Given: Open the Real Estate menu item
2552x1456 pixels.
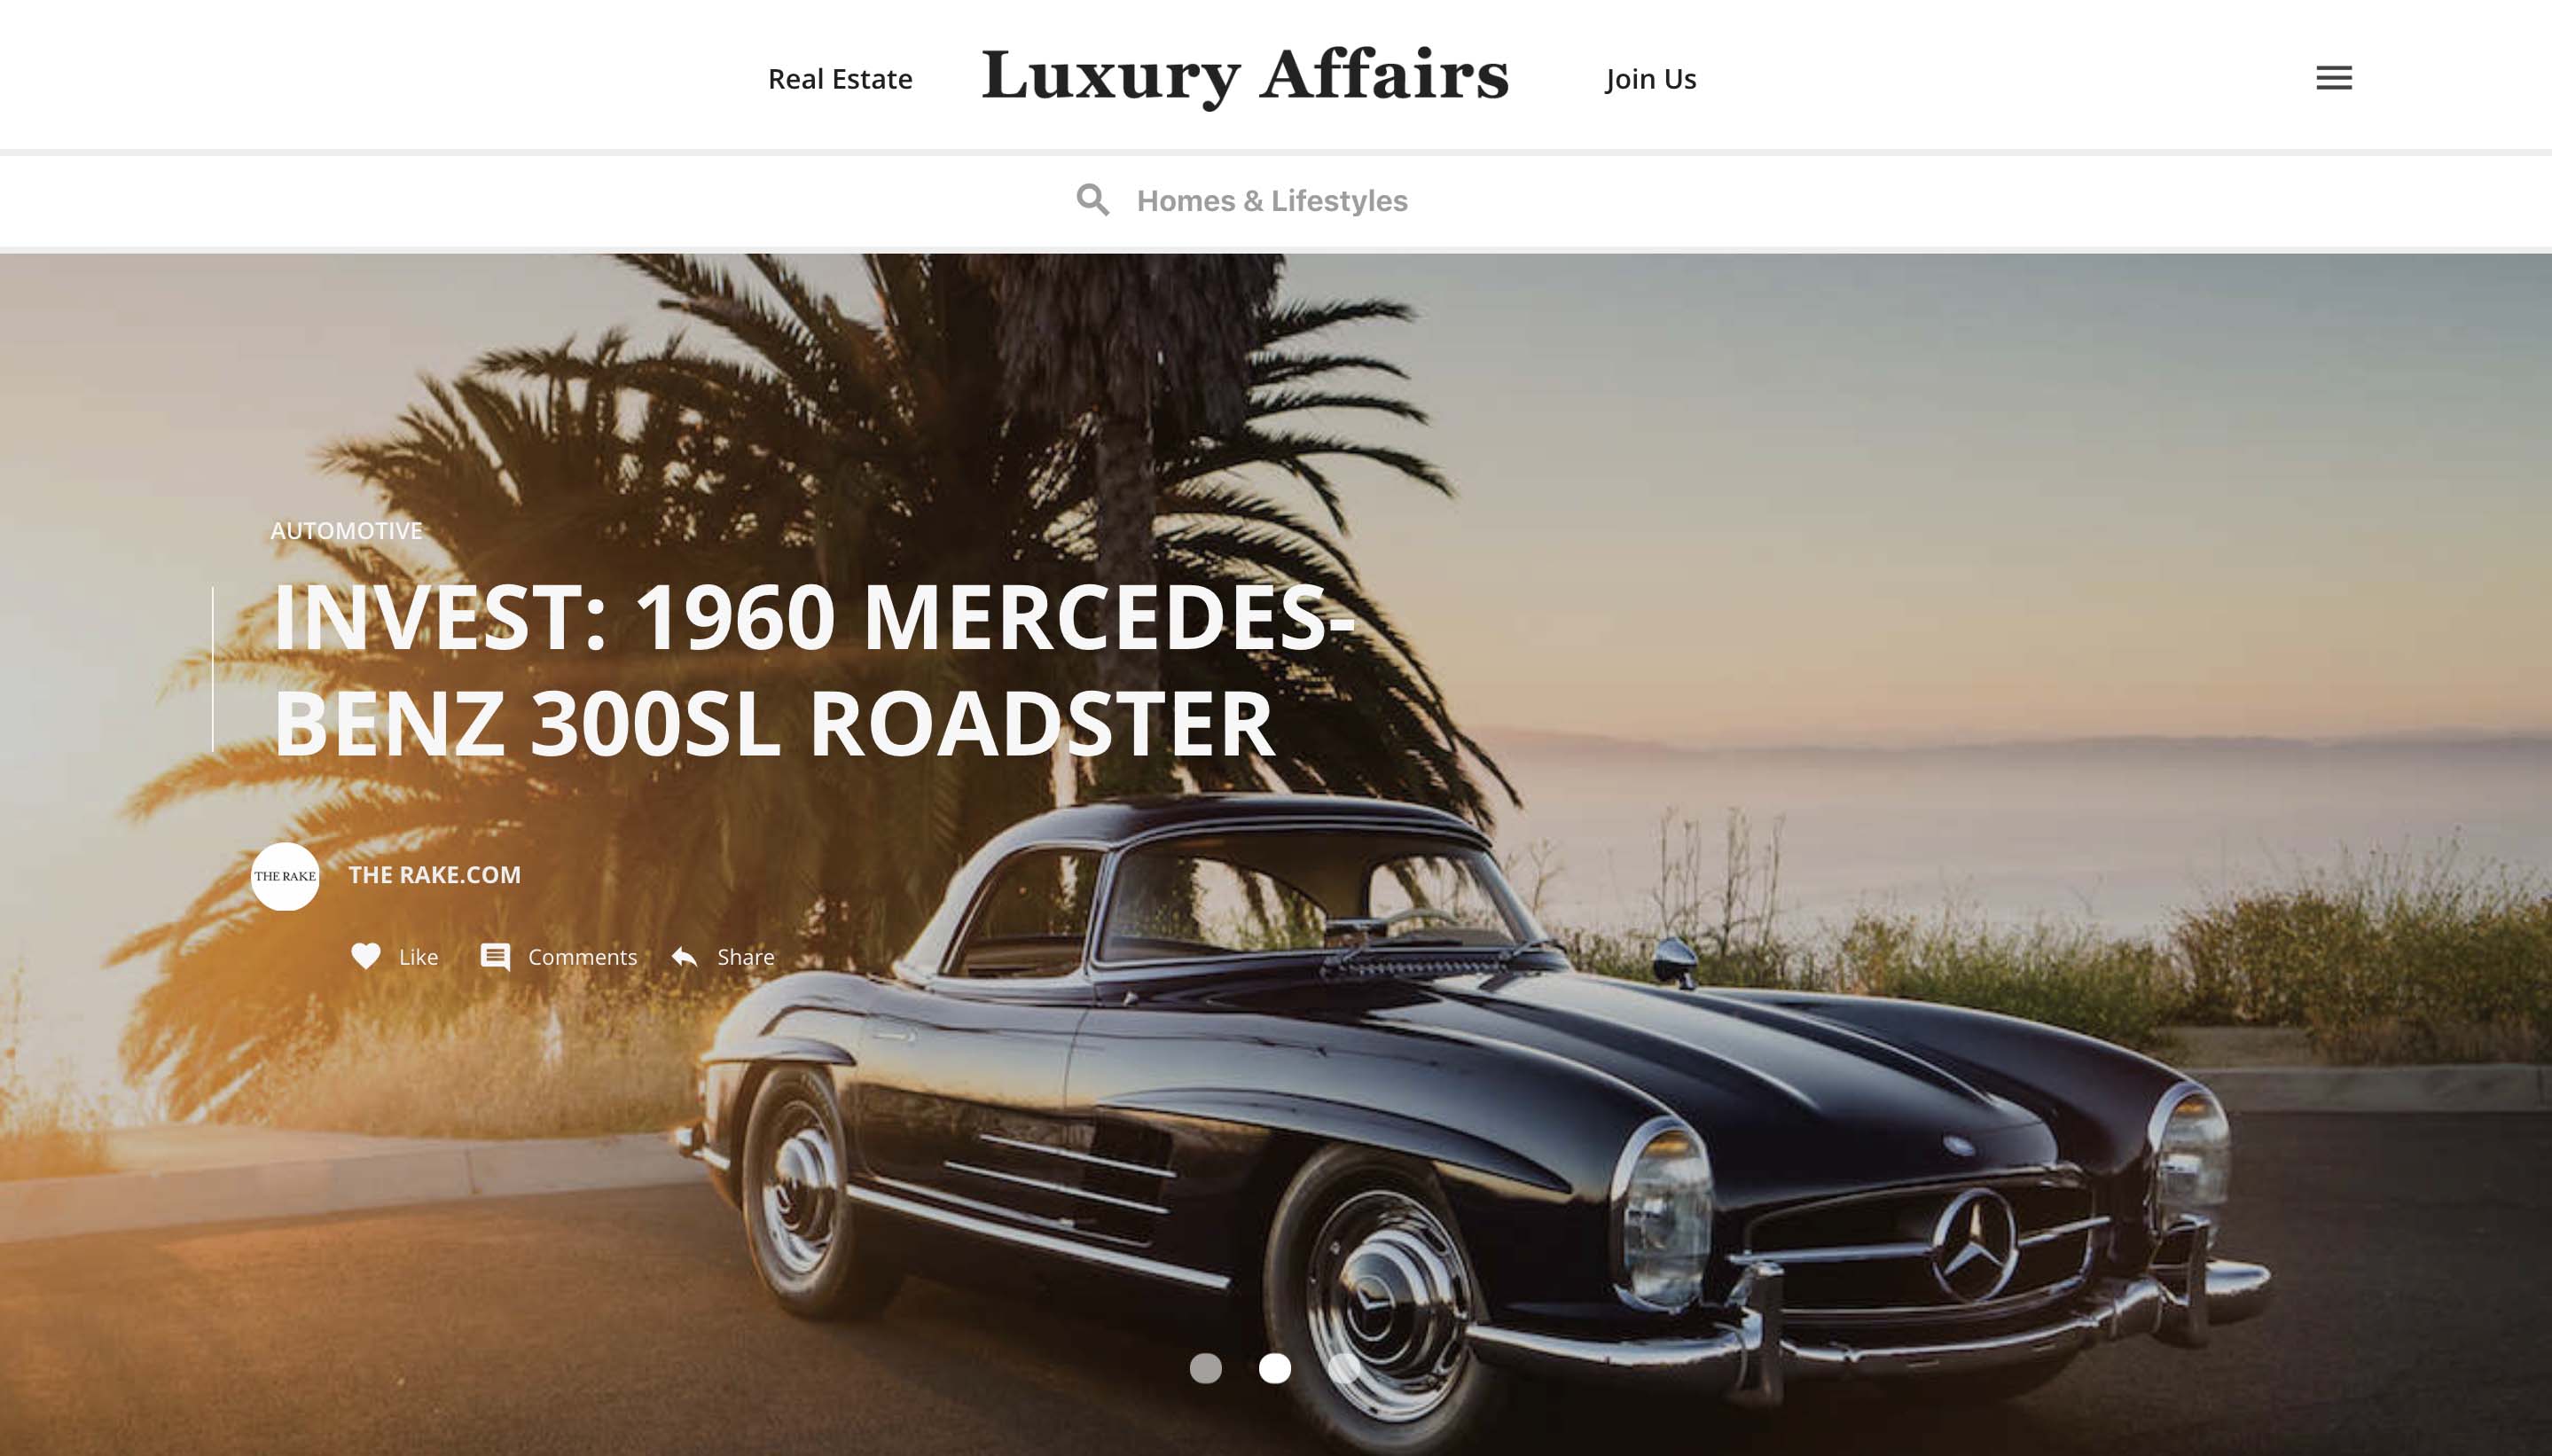Looking at the screenshot, I should [840, 79].
